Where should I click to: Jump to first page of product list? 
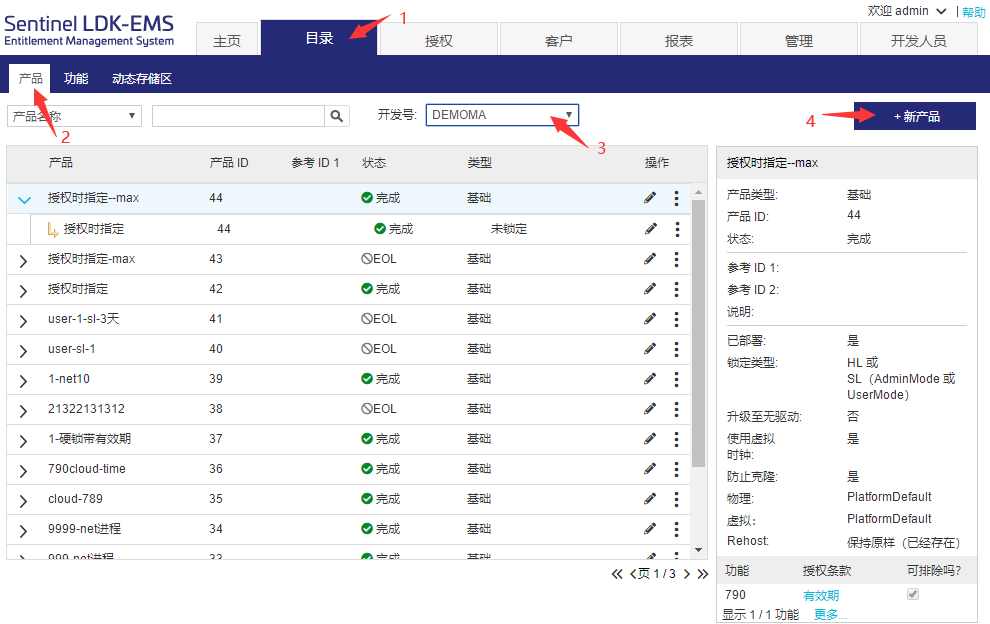617,574
